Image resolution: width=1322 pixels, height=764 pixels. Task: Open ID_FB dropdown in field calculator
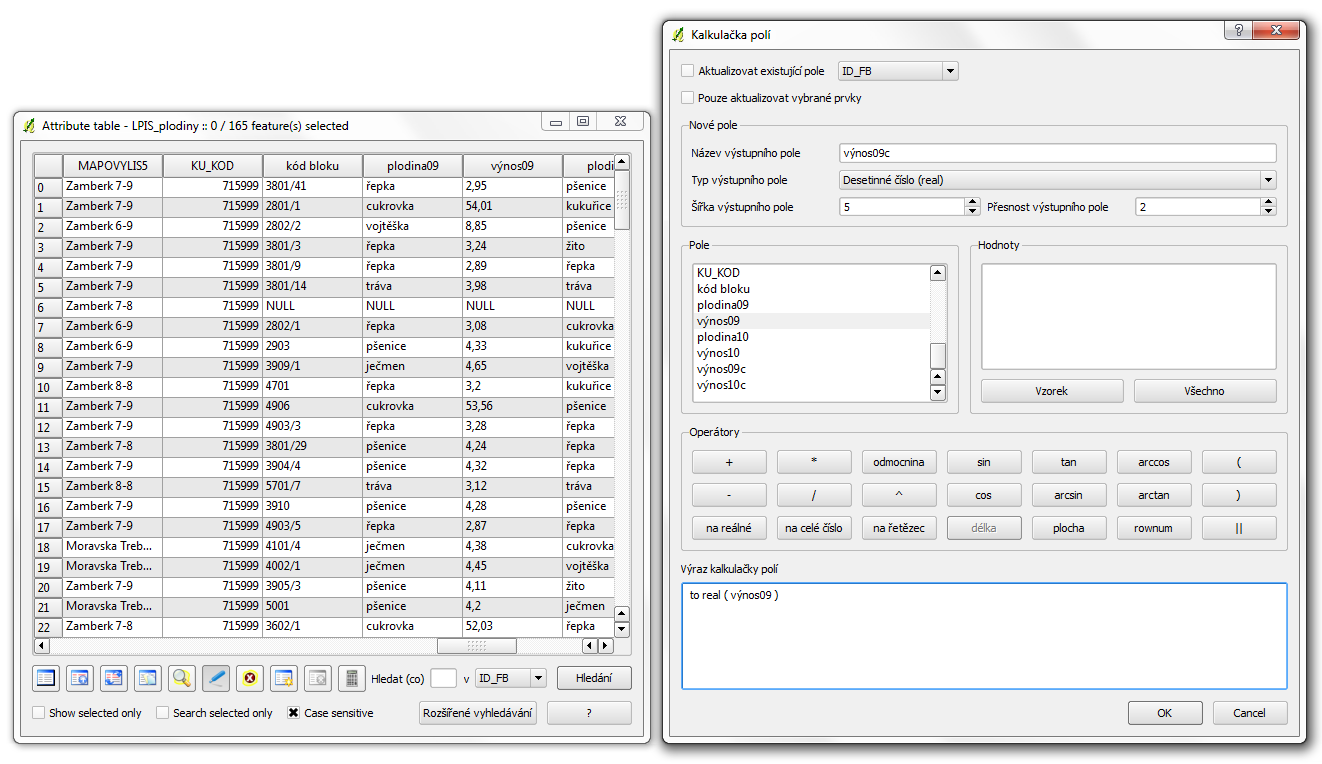tap(898, 71)
